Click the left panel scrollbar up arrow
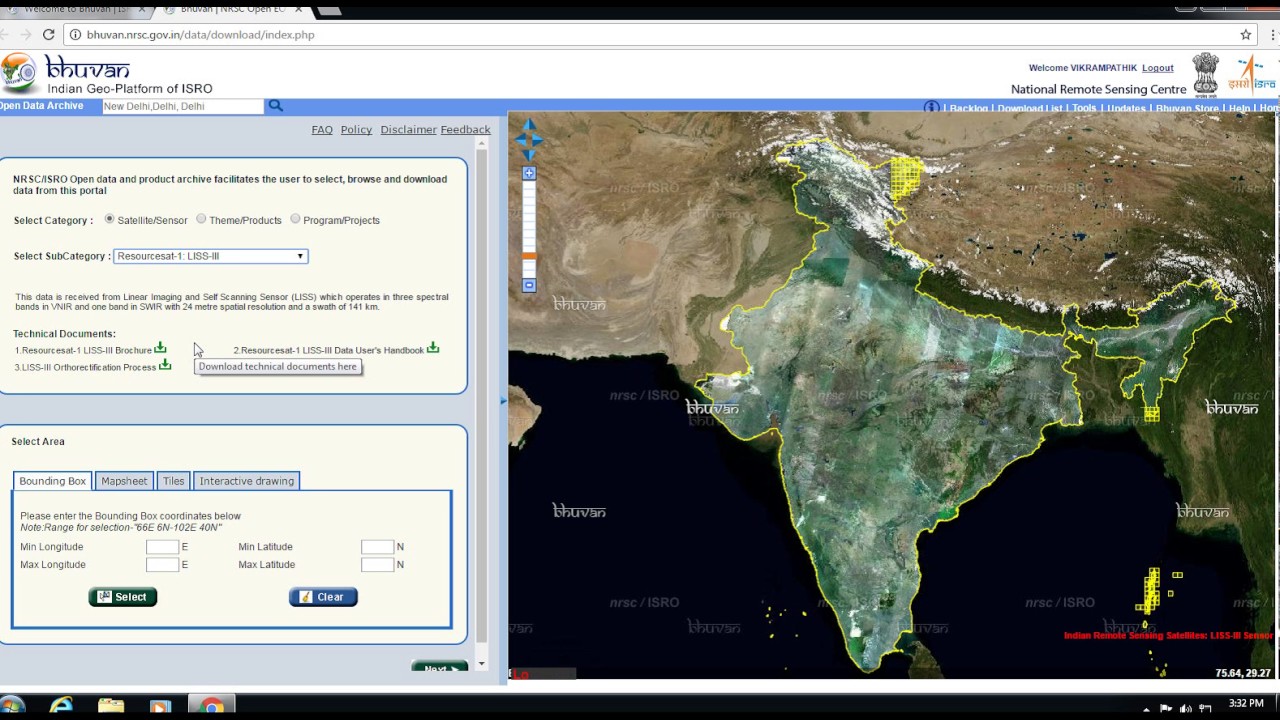The width and height of the screenshot is (1280, 720). point(481,144)
